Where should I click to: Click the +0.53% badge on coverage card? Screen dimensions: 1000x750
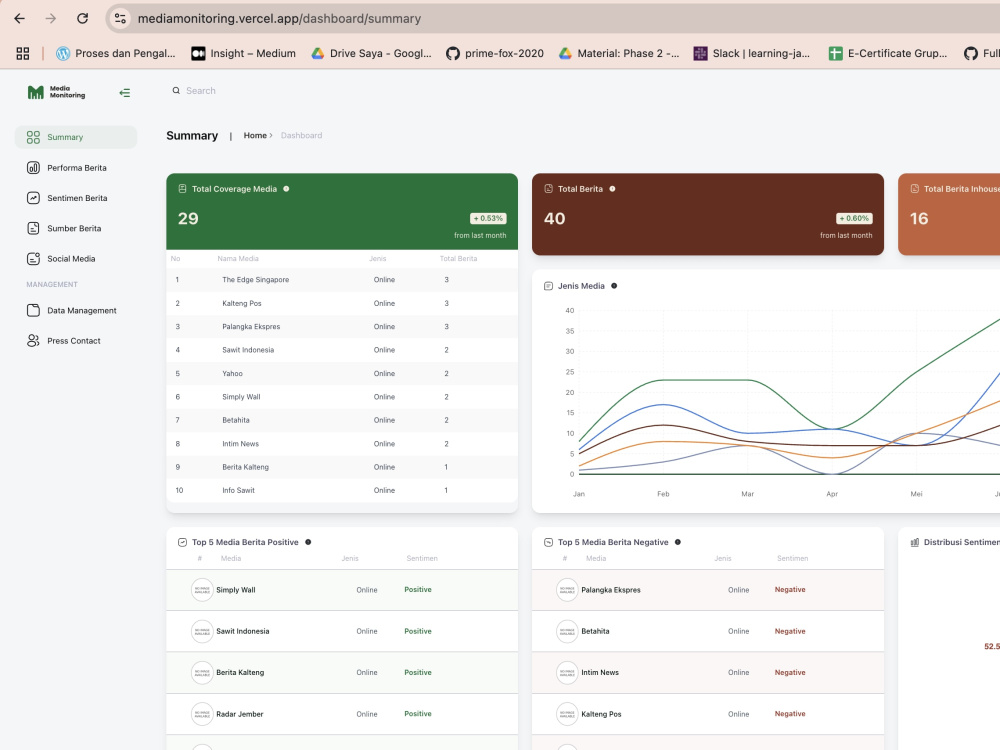point(489,218)
